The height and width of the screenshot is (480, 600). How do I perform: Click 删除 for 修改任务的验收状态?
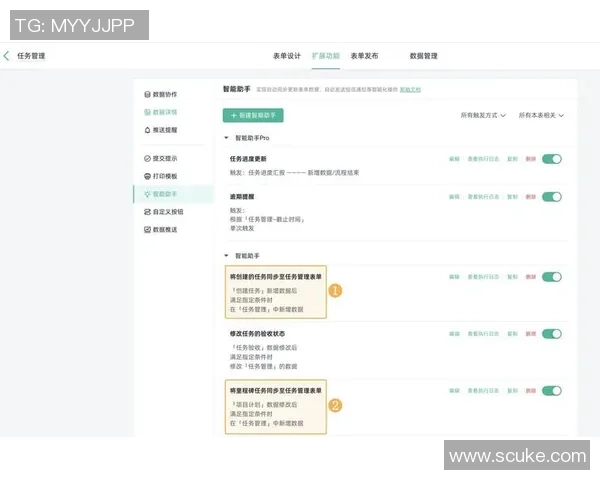click(x=531, y=334)
